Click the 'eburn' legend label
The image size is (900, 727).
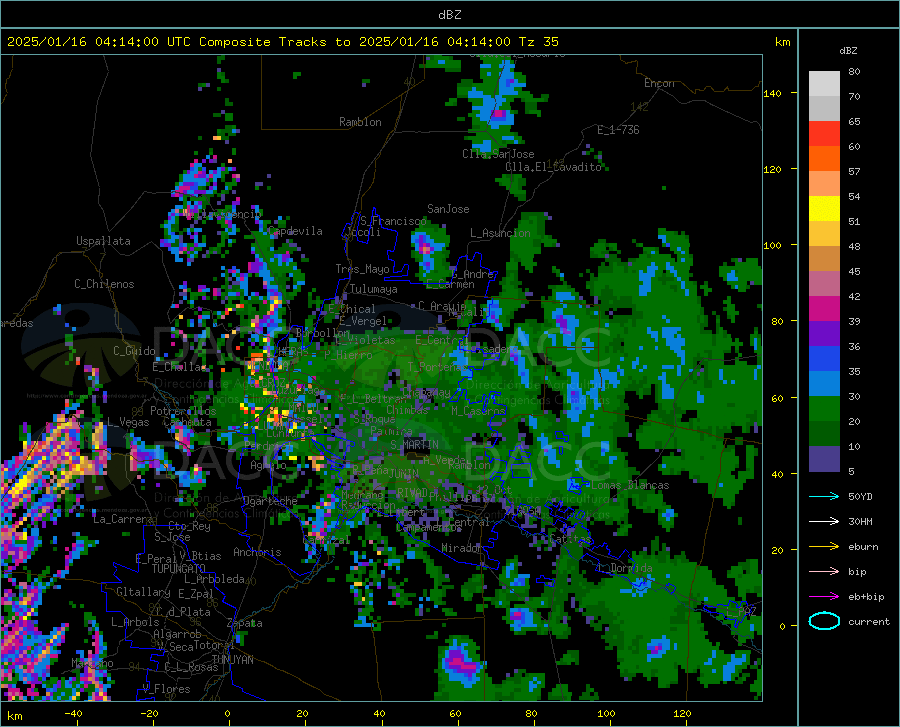click(x=863, y=547)
